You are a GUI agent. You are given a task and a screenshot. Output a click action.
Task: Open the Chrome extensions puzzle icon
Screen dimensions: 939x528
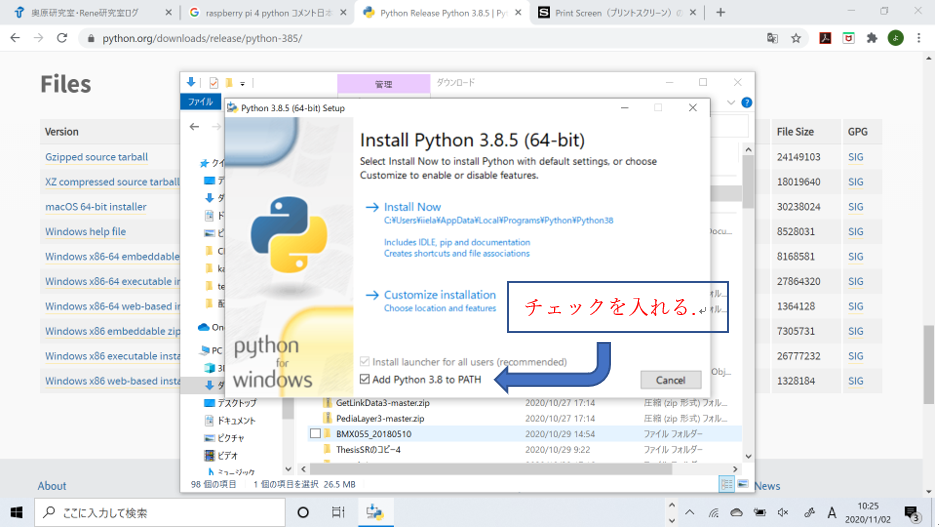pos(872,38)
